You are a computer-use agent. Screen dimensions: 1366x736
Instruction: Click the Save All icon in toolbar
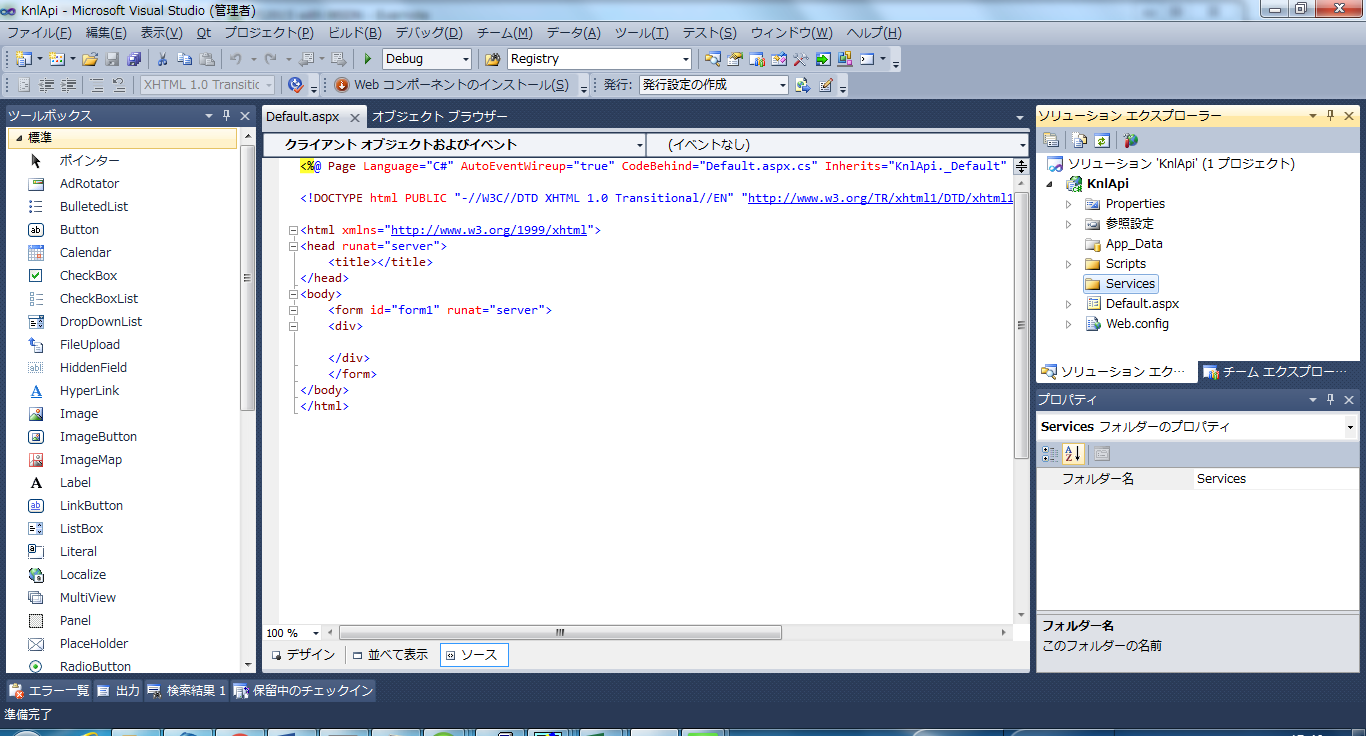pyautogui.click(x=133, y=59)
